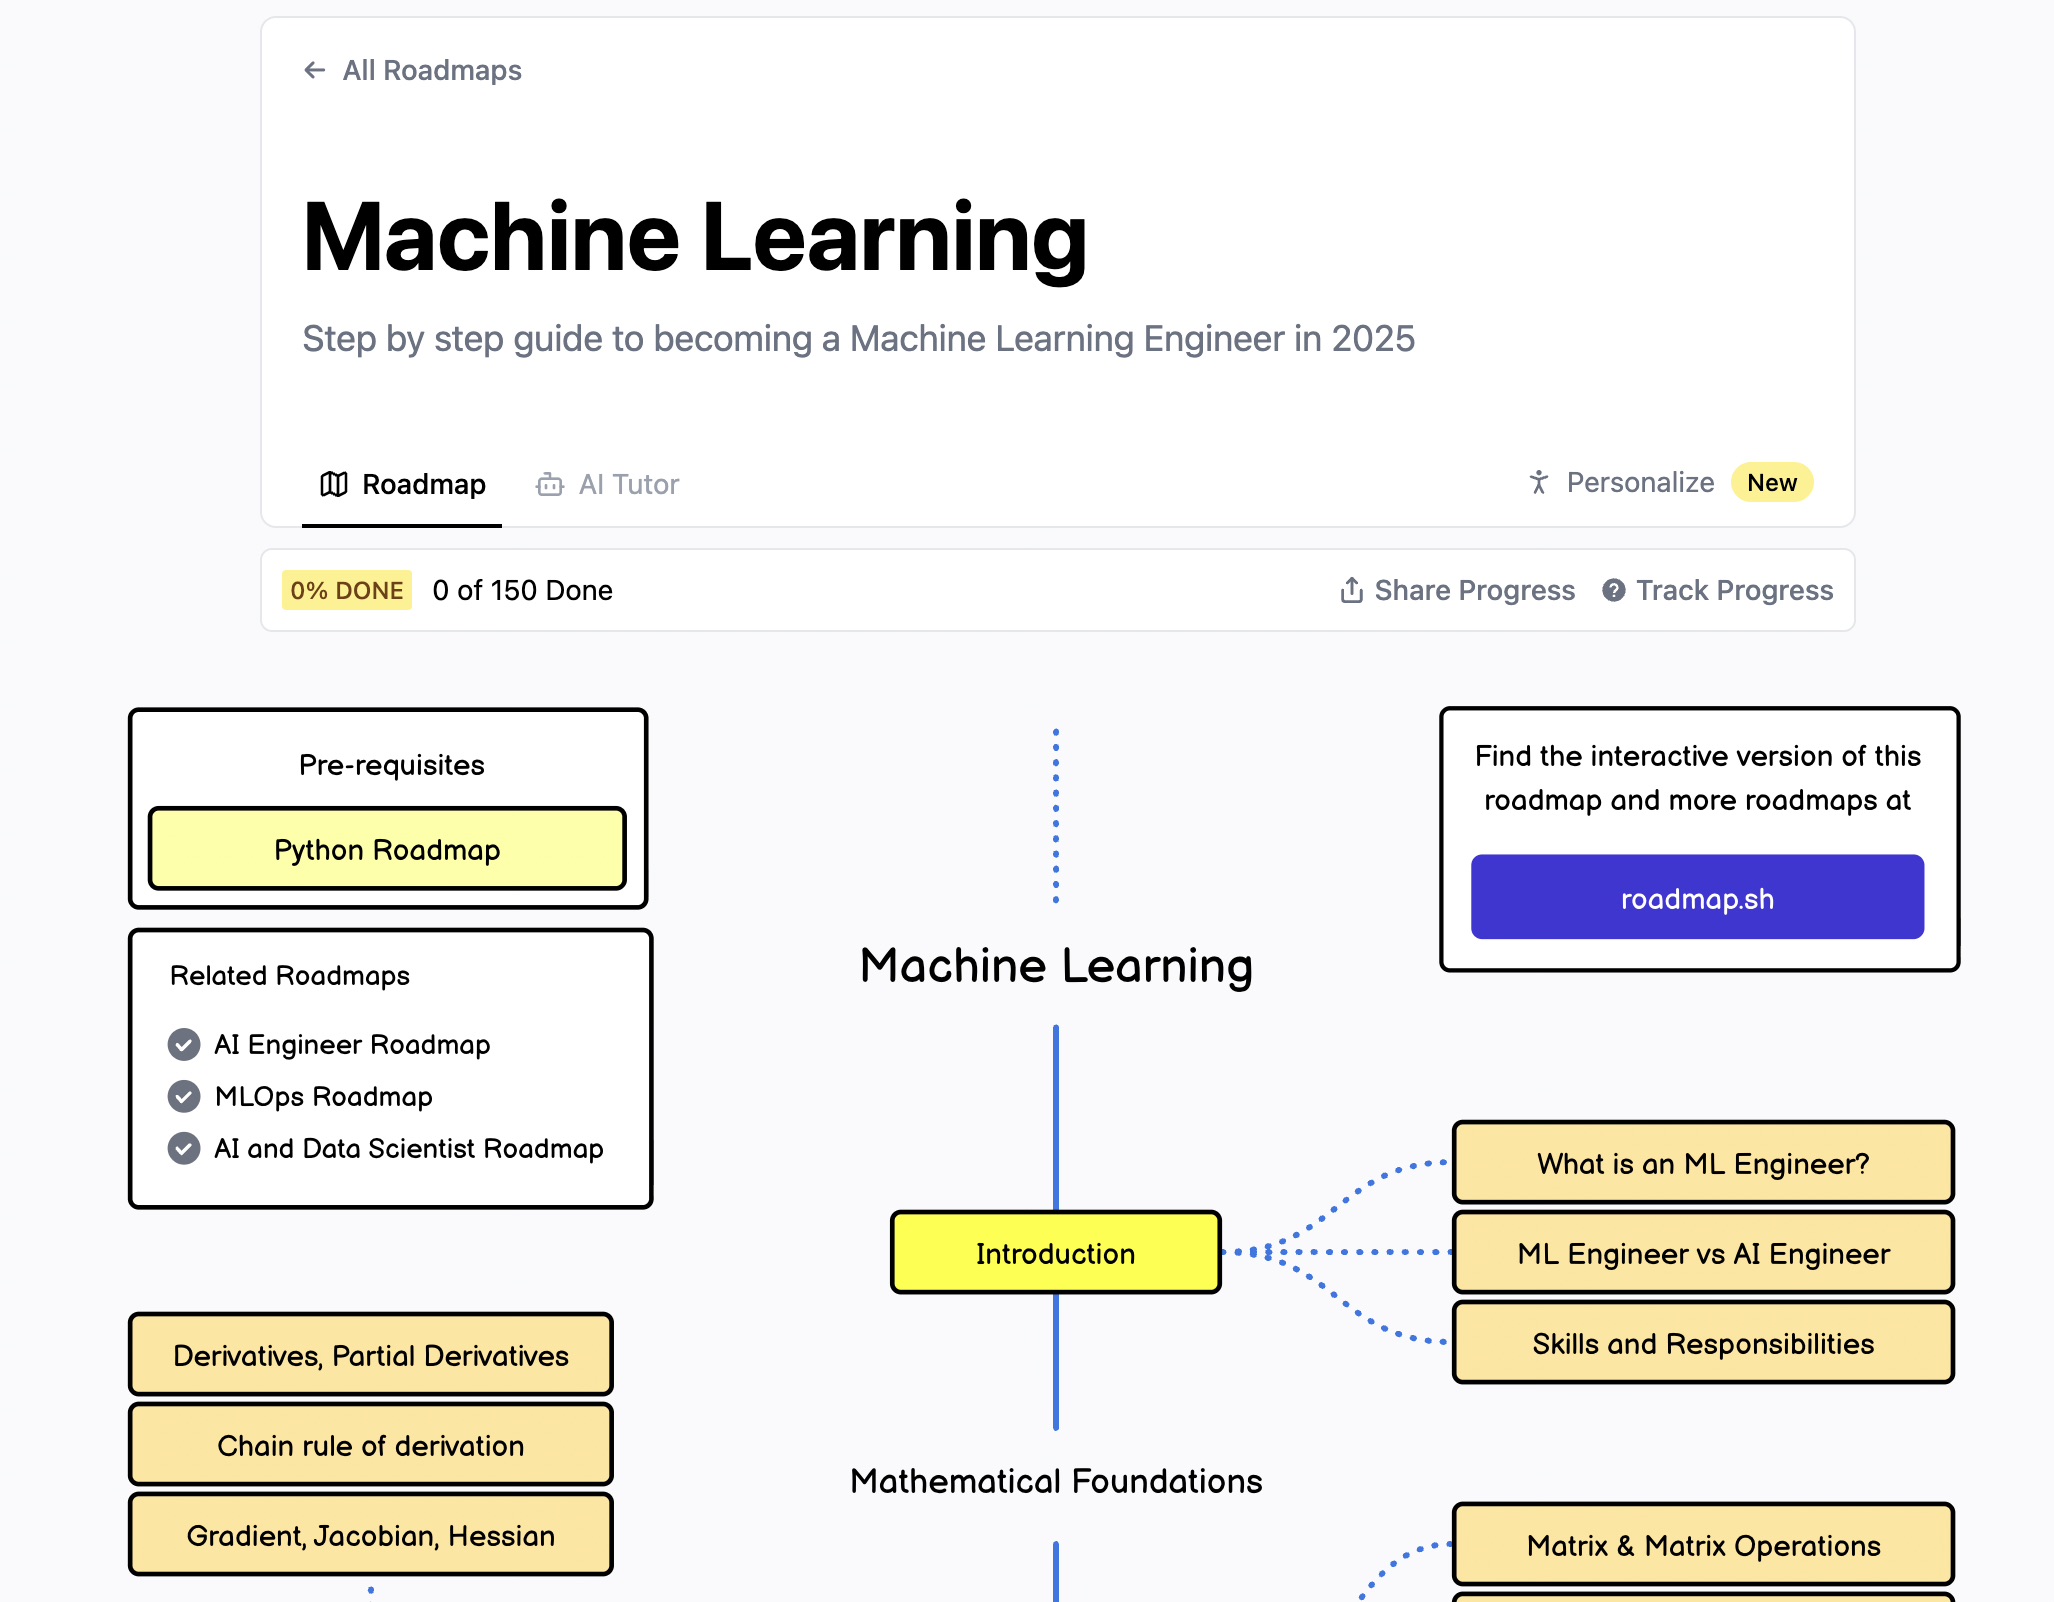The height and width of the screenshot is (1602, 2054).
Task: Click the Machine Learning roadmap diagram title
Action: tap(1056, 966)
